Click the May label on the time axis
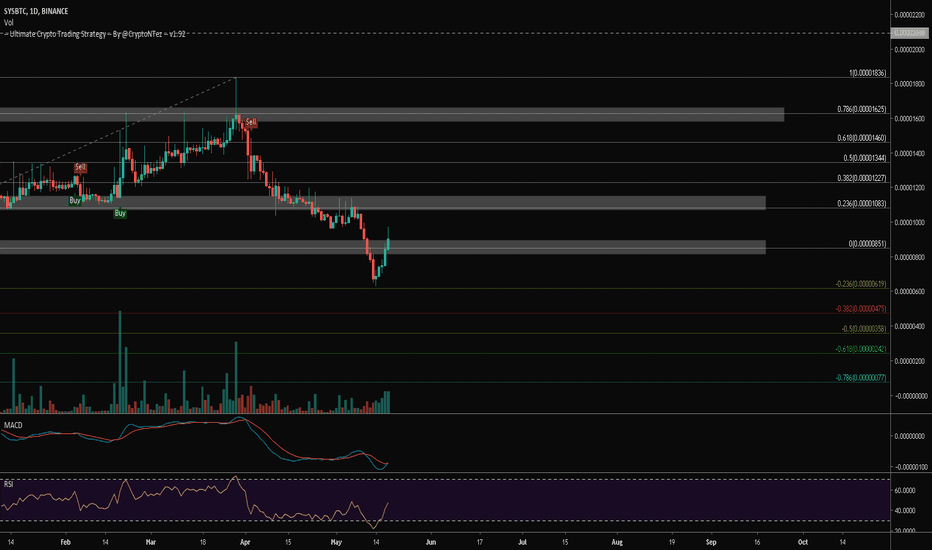Viewport: 932px width, 550px height. coord(336,542)
